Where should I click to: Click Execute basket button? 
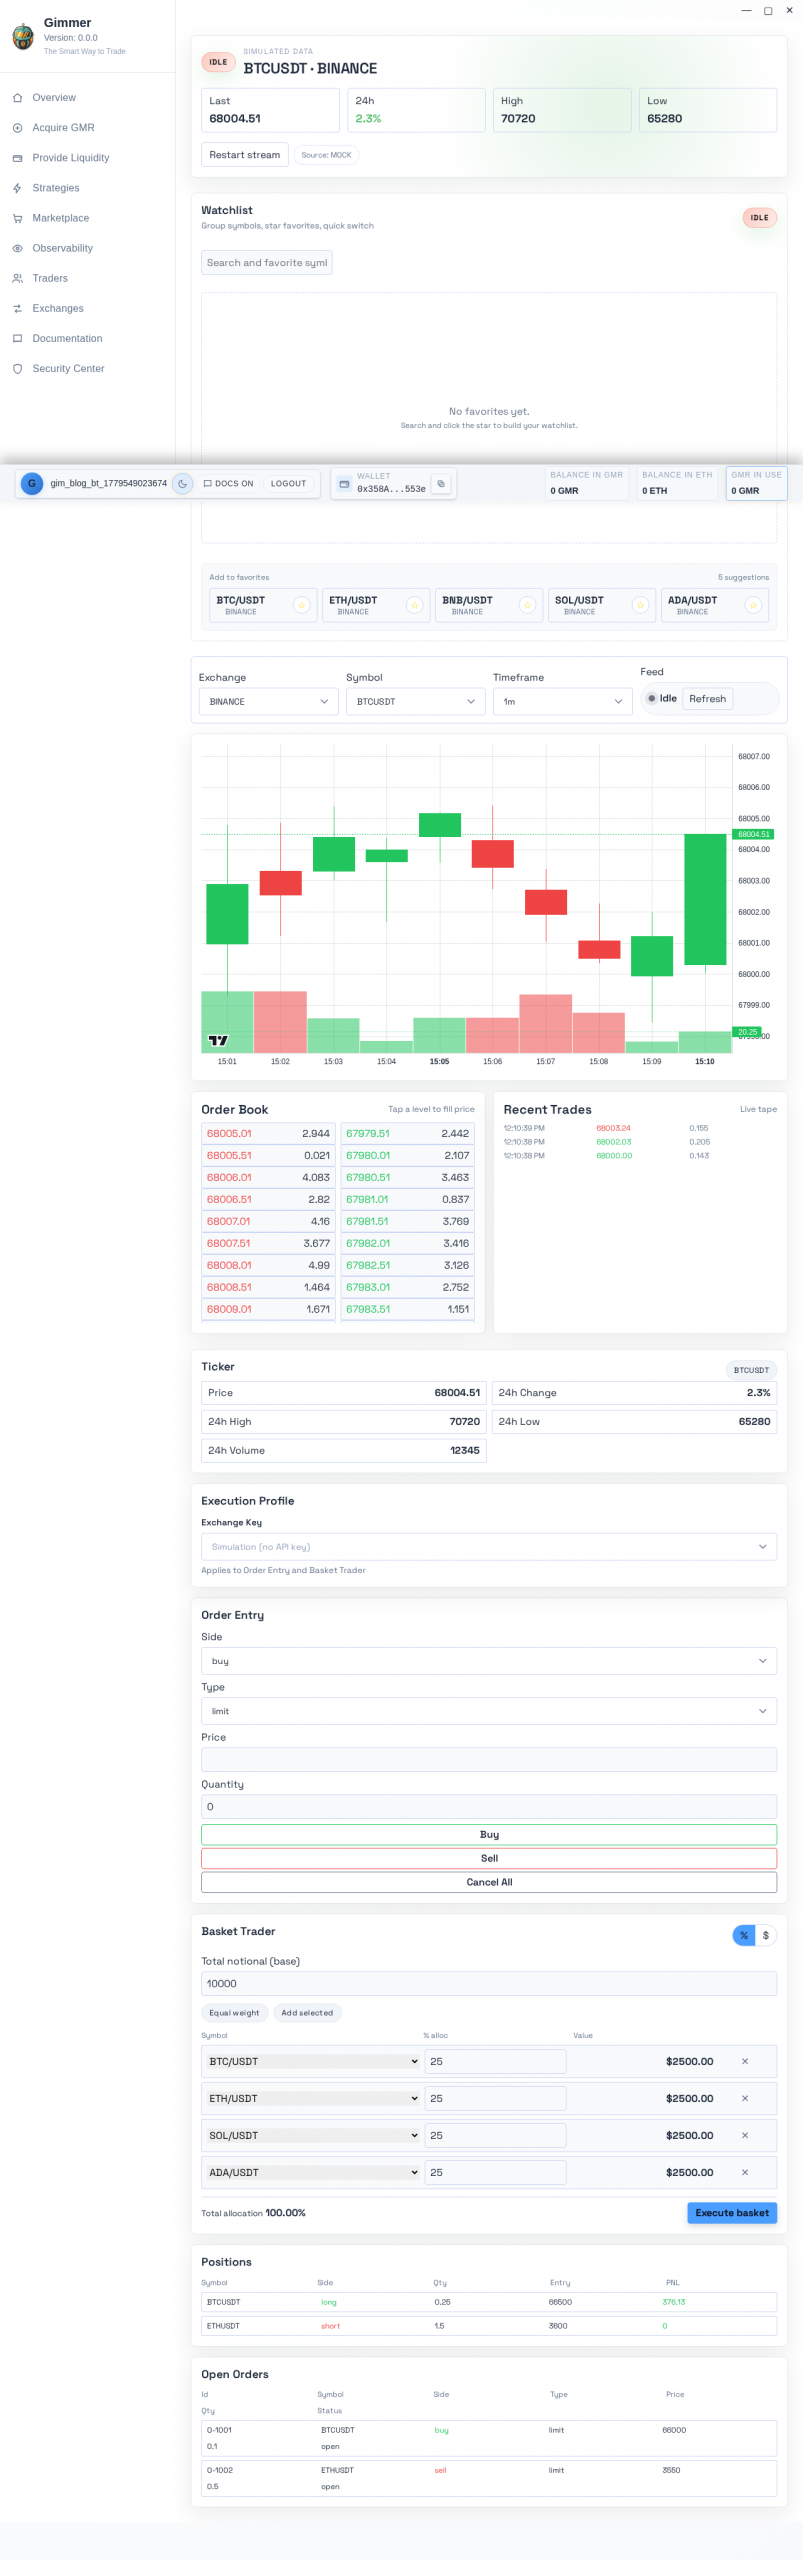click(732, 2213)
